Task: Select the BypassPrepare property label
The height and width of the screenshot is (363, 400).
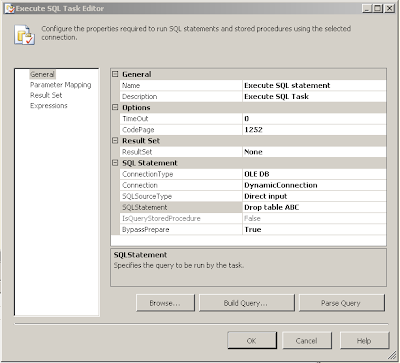Action: (x=181, y=229)
